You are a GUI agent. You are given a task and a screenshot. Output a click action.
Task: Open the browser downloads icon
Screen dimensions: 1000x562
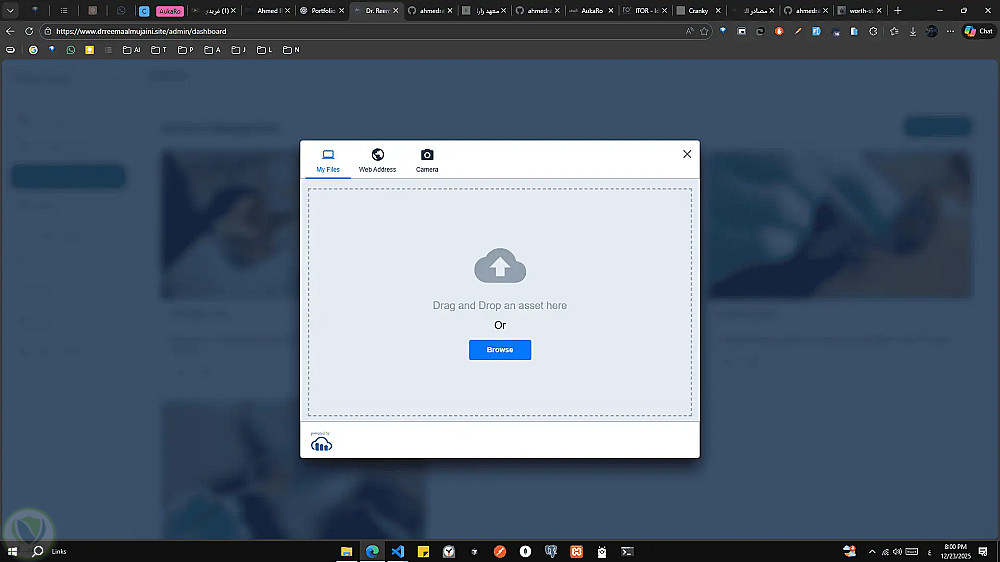coord(913,31)
